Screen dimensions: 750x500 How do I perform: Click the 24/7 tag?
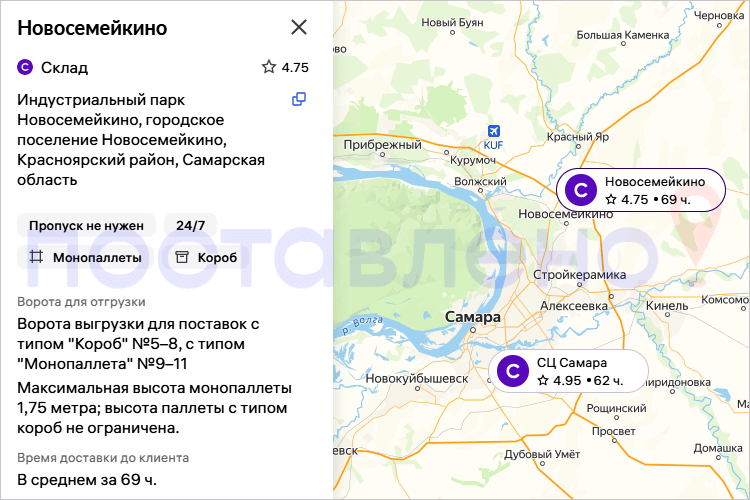click(x=190, y=225)
